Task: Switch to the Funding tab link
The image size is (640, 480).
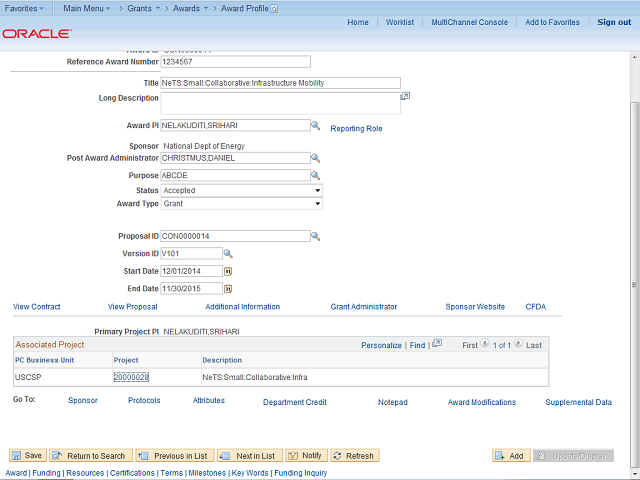Action: coord(46,473)
